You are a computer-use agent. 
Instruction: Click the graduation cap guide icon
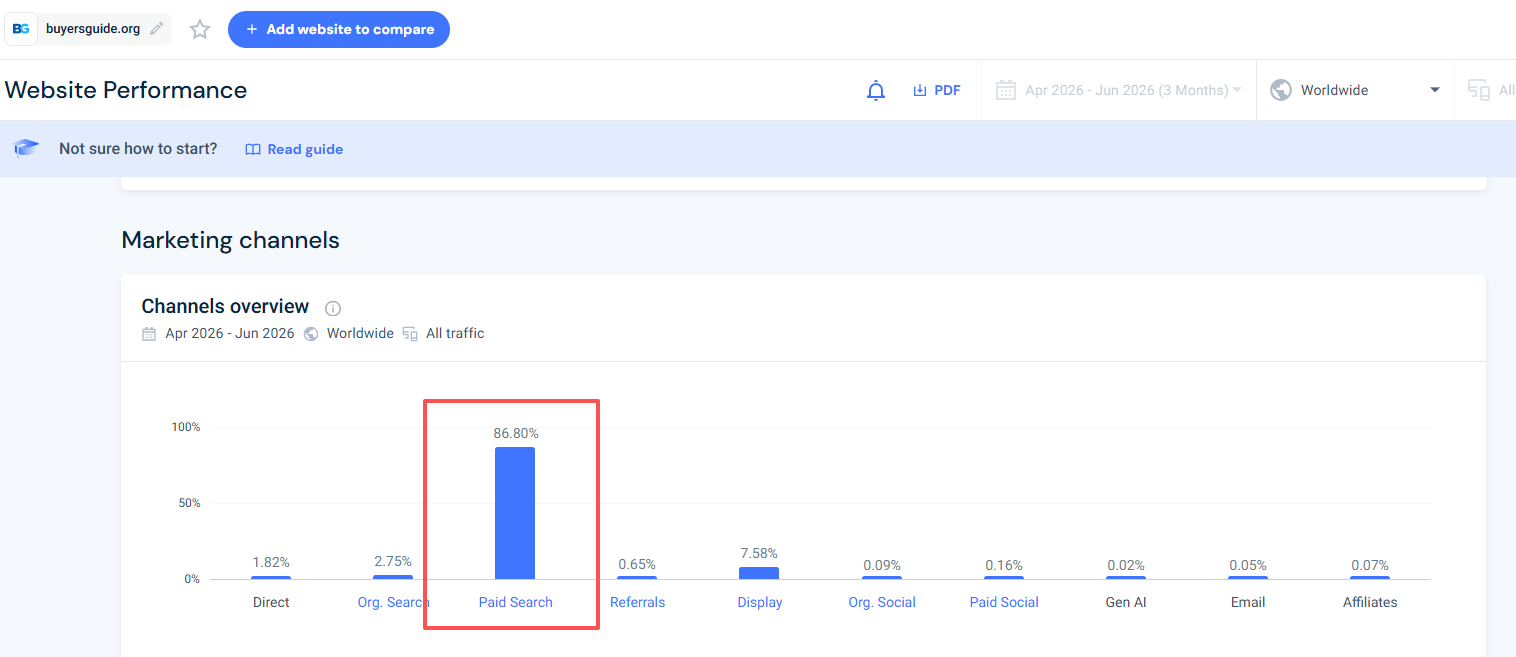tap(26, 148)
